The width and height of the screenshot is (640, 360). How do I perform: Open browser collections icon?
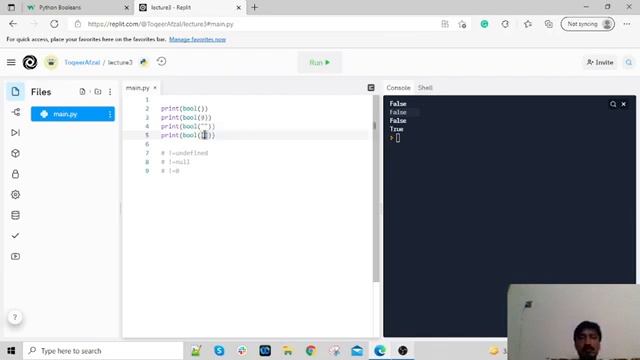click(x=549, y=24)
